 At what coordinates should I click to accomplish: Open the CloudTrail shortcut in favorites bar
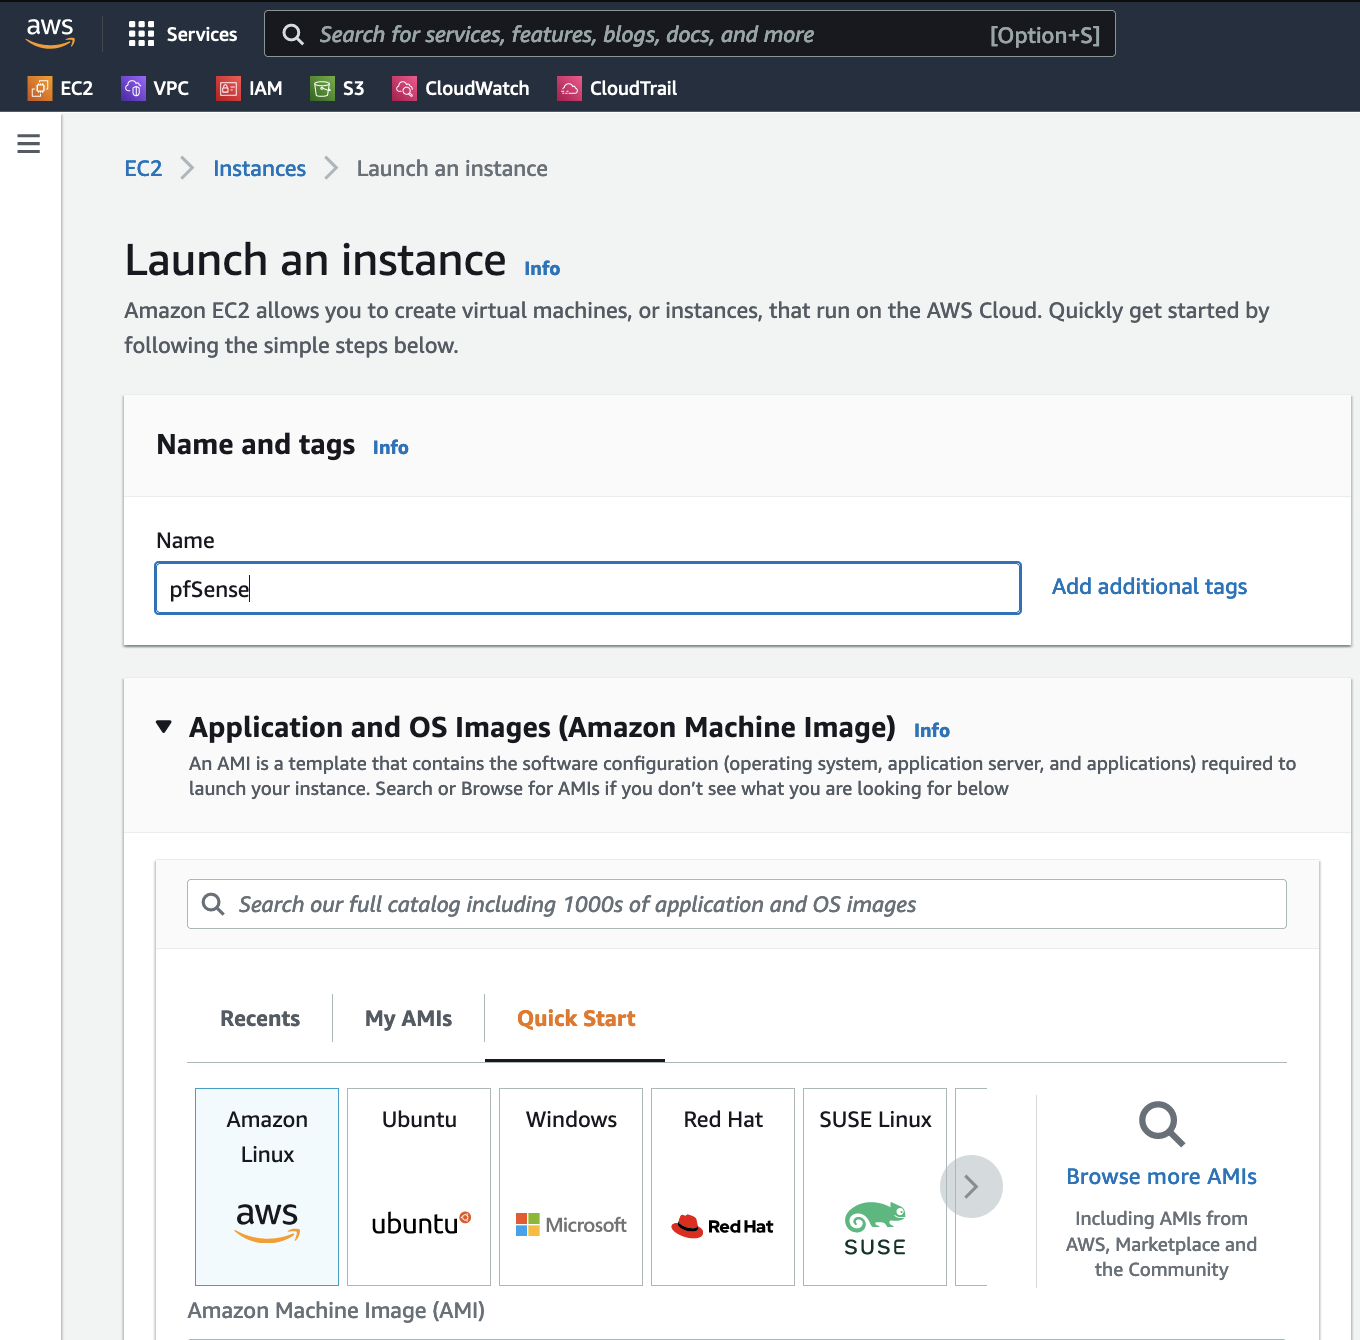point(617,88)
